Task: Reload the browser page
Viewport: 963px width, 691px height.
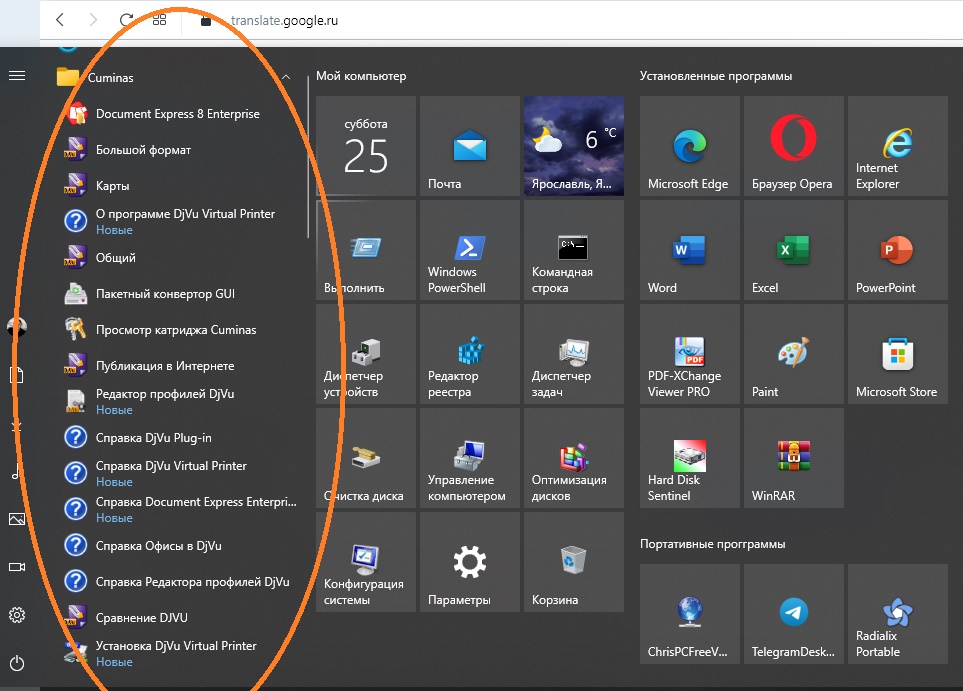Action: 126,20
